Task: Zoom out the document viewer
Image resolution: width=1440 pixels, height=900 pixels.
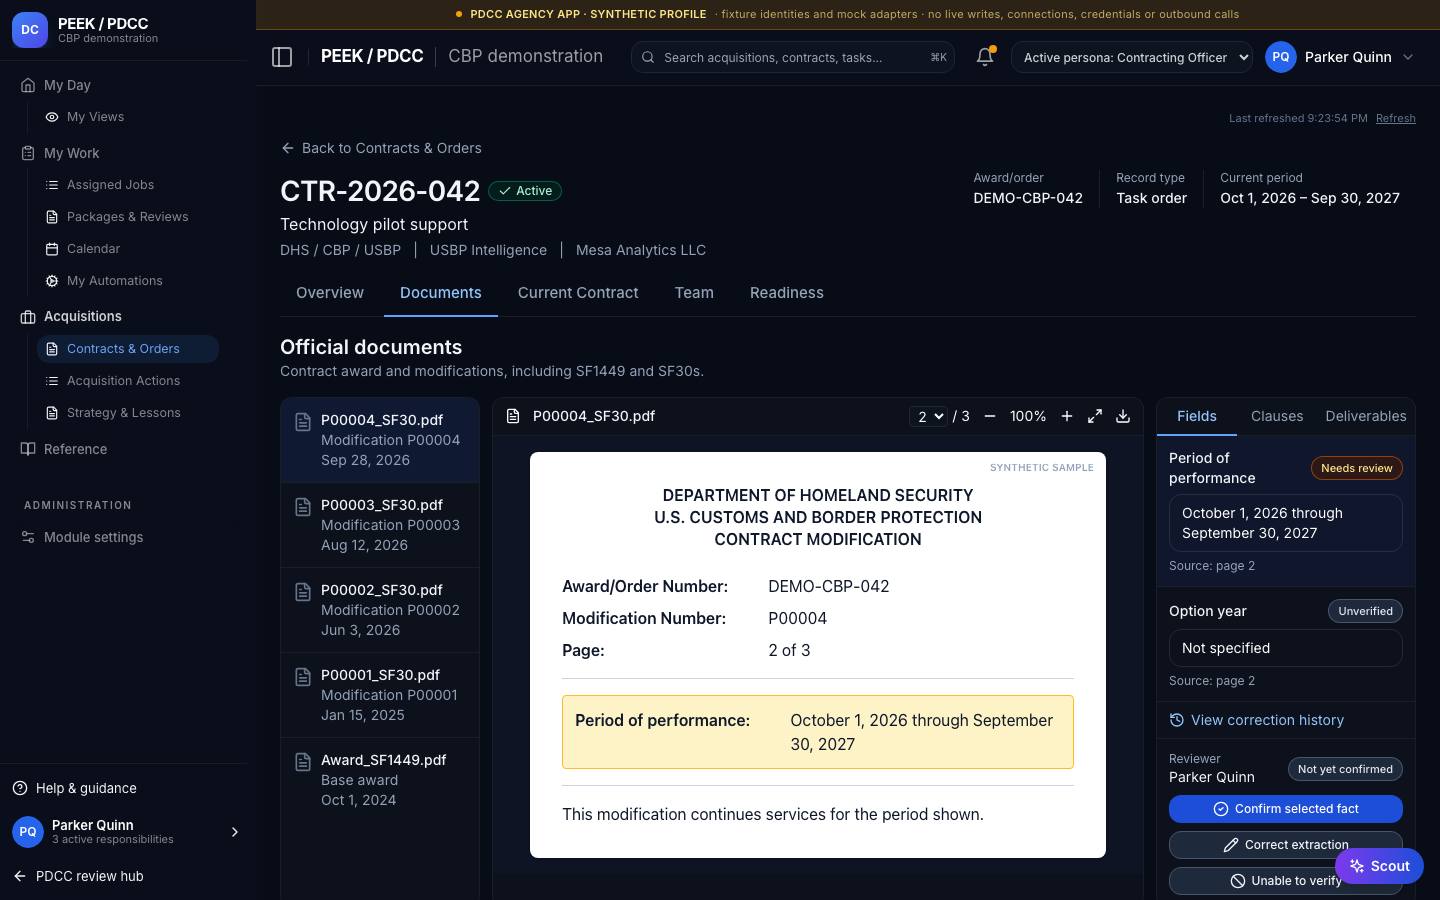Action: (x=990, y=416)
